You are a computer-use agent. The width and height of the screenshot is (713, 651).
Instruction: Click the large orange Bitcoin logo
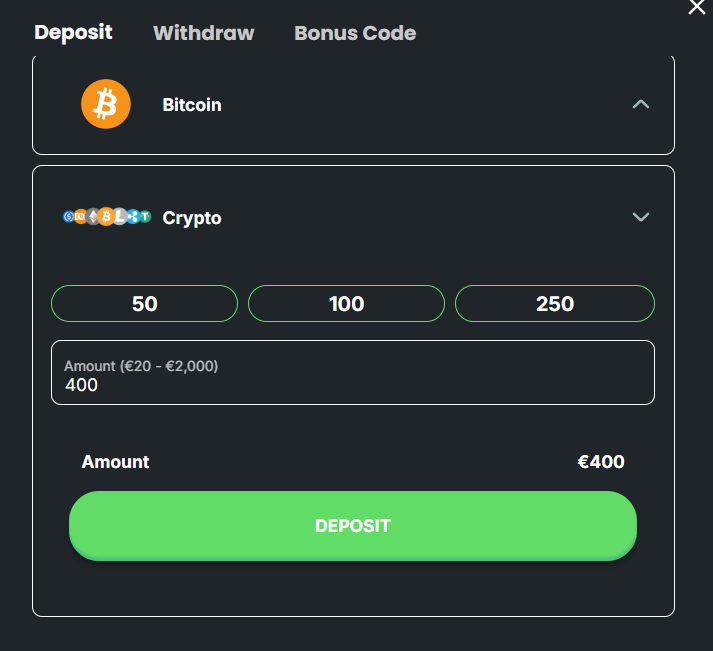(106, 104)
